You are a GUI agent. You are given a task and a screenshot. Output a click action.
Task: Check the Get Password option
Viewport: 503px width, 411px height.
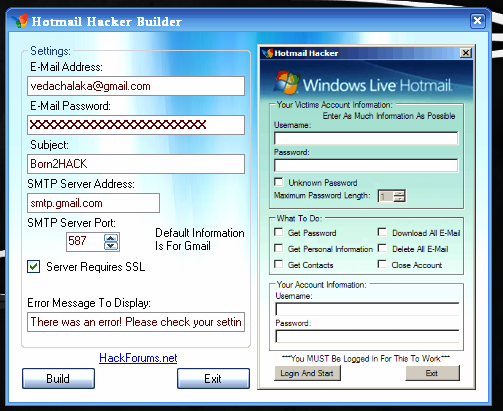coord(279,232)
